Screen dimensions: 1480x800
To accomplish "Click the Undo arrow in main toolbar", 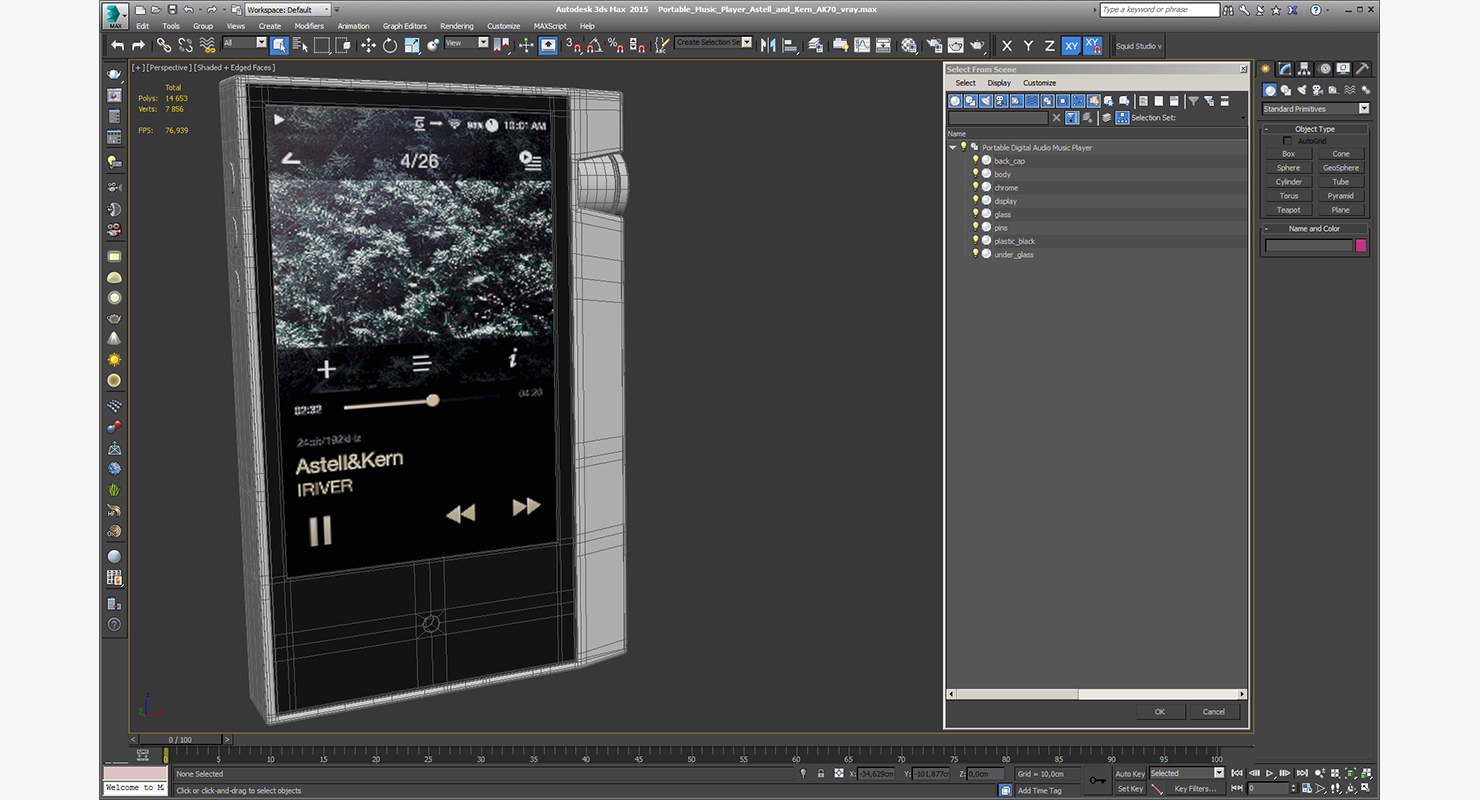I will click(x=117, y=45).
